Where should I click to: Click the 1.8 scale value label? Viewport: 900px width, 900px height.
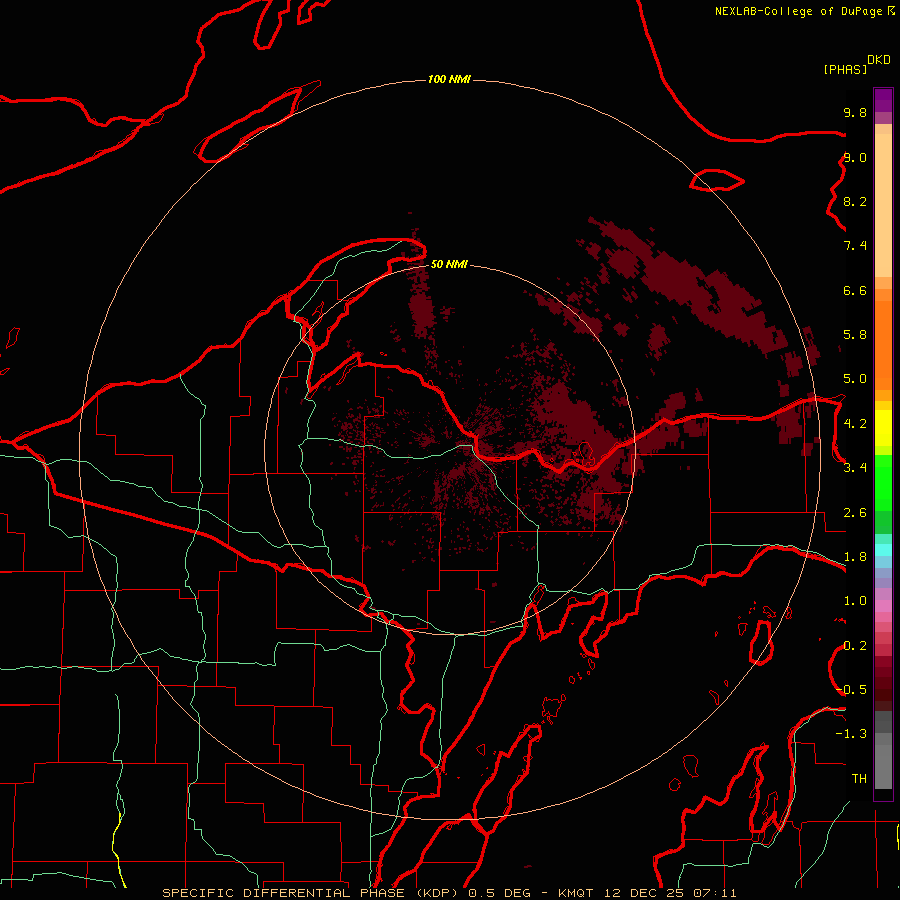point(855,557)
